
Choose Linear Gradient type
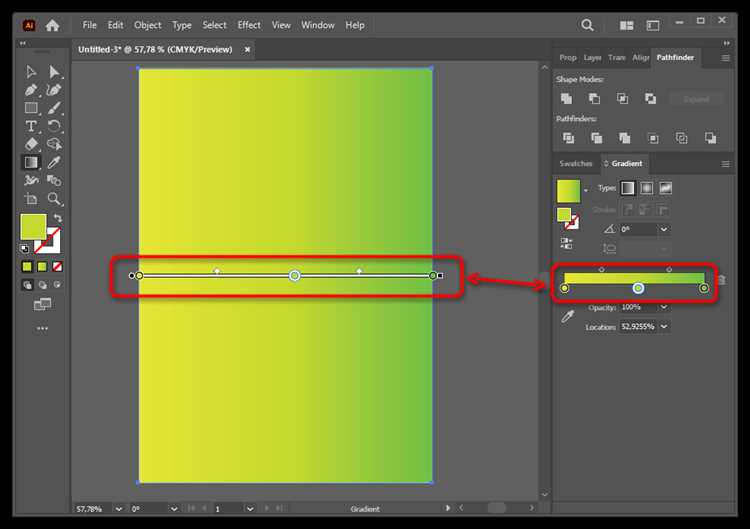pyautogui.click(x=628, y=188)
